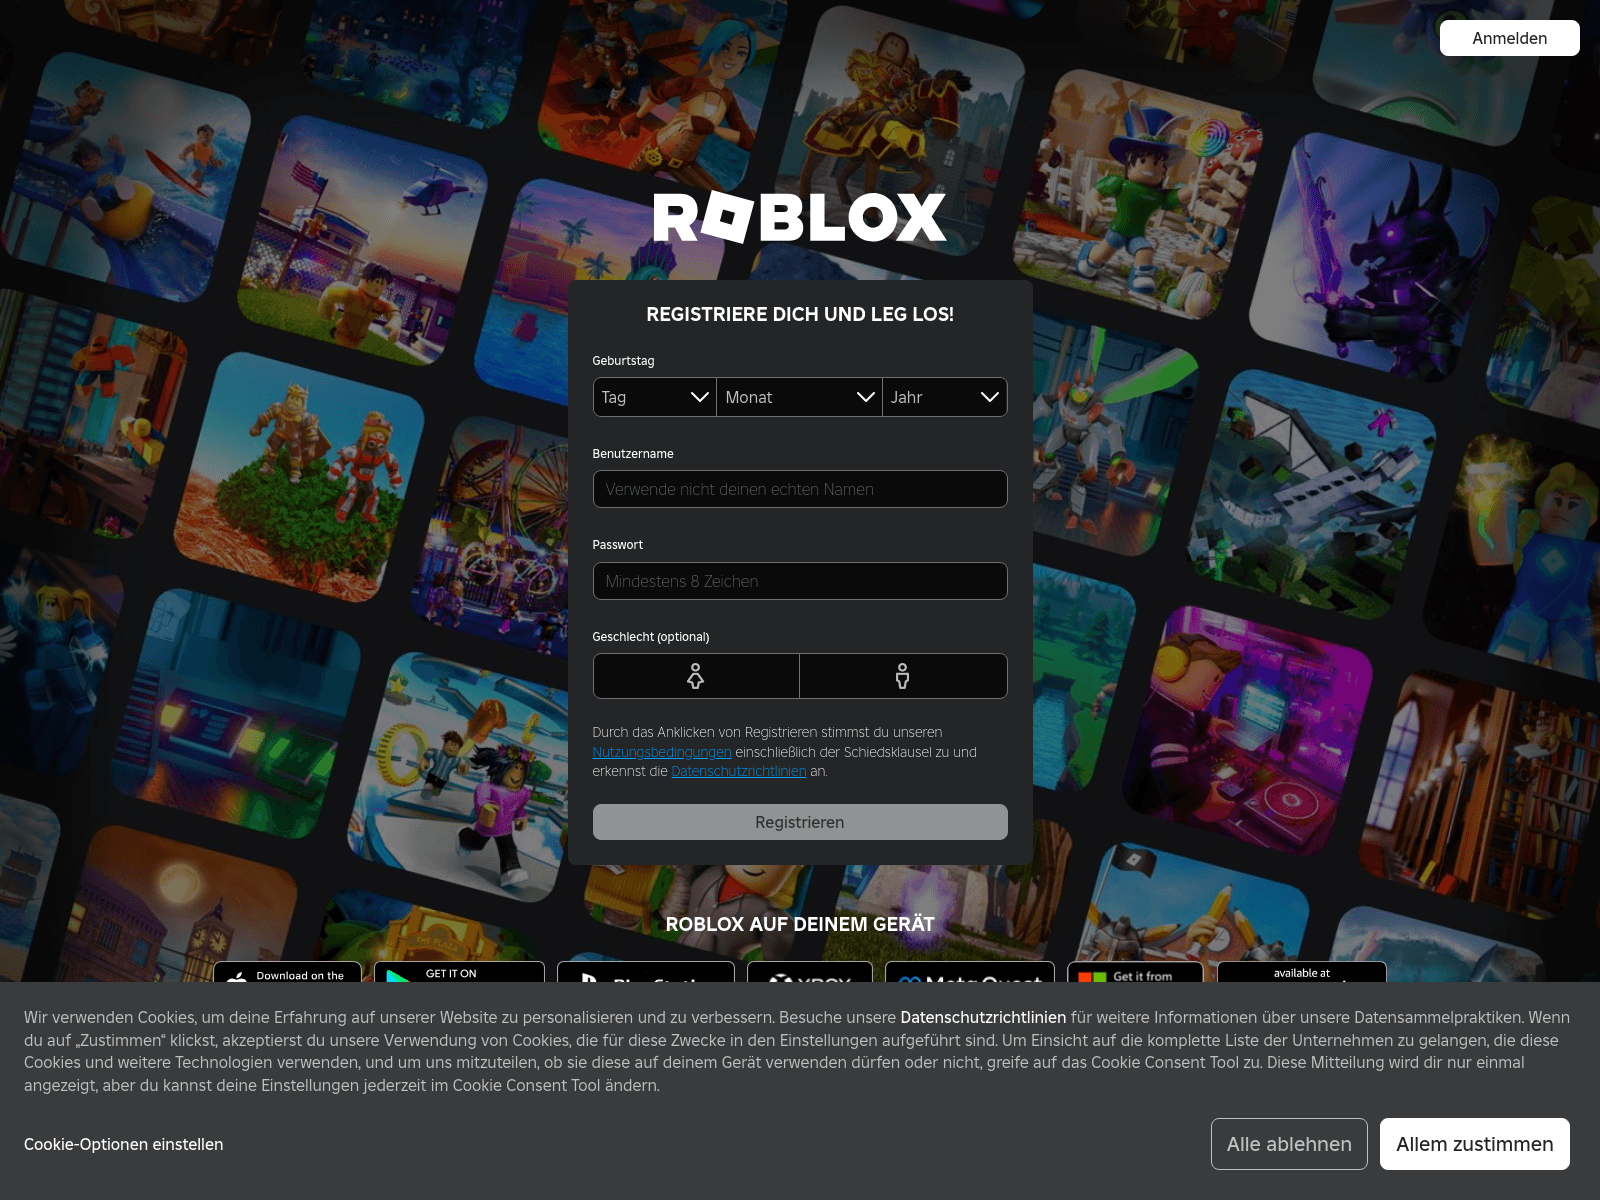1600x1200 pixels.
Task: Open Cookie-Optionen einstellen
Action: (x=124, y=1144)
